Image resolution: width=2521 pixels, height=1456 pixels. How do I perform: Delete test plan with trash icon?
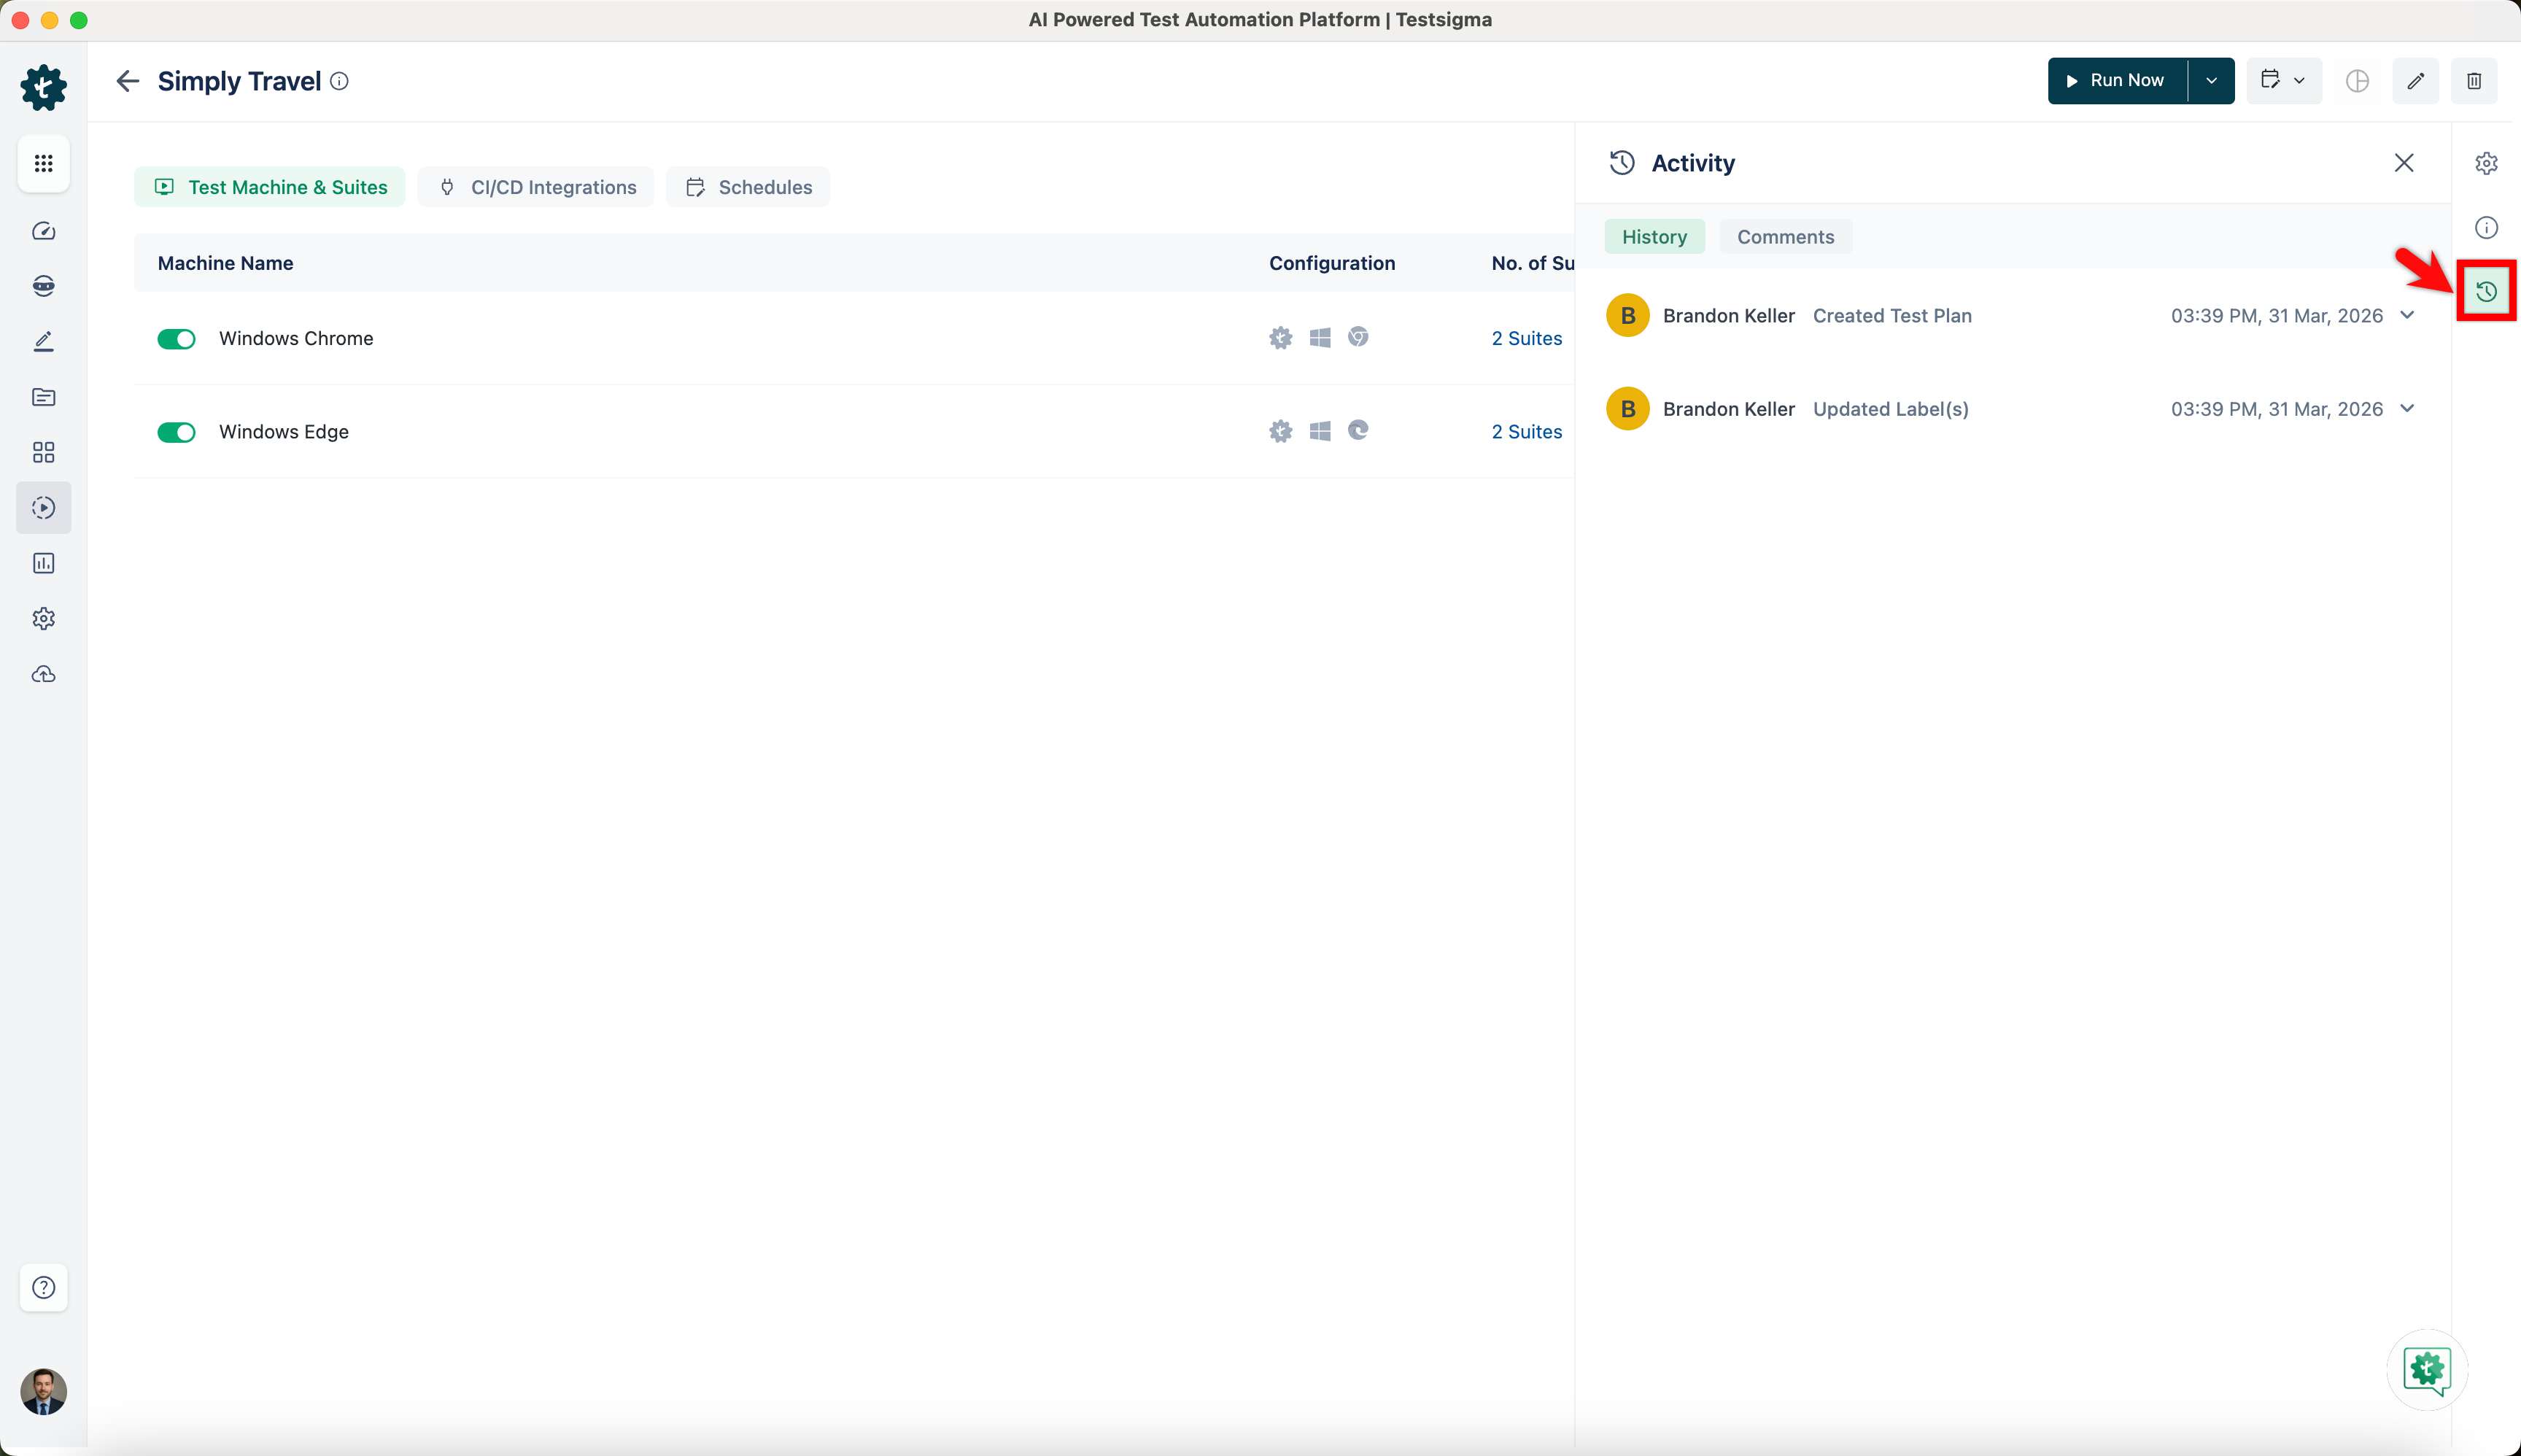tap(2474, 81)
